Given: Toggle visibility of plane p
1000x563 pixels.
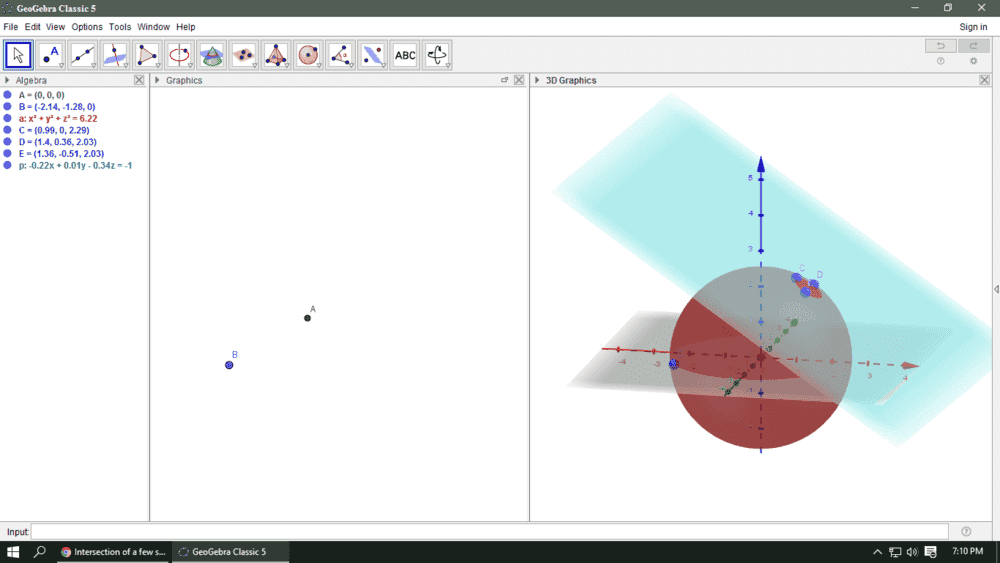Looking at the screenshot, I should pos(8,166).
